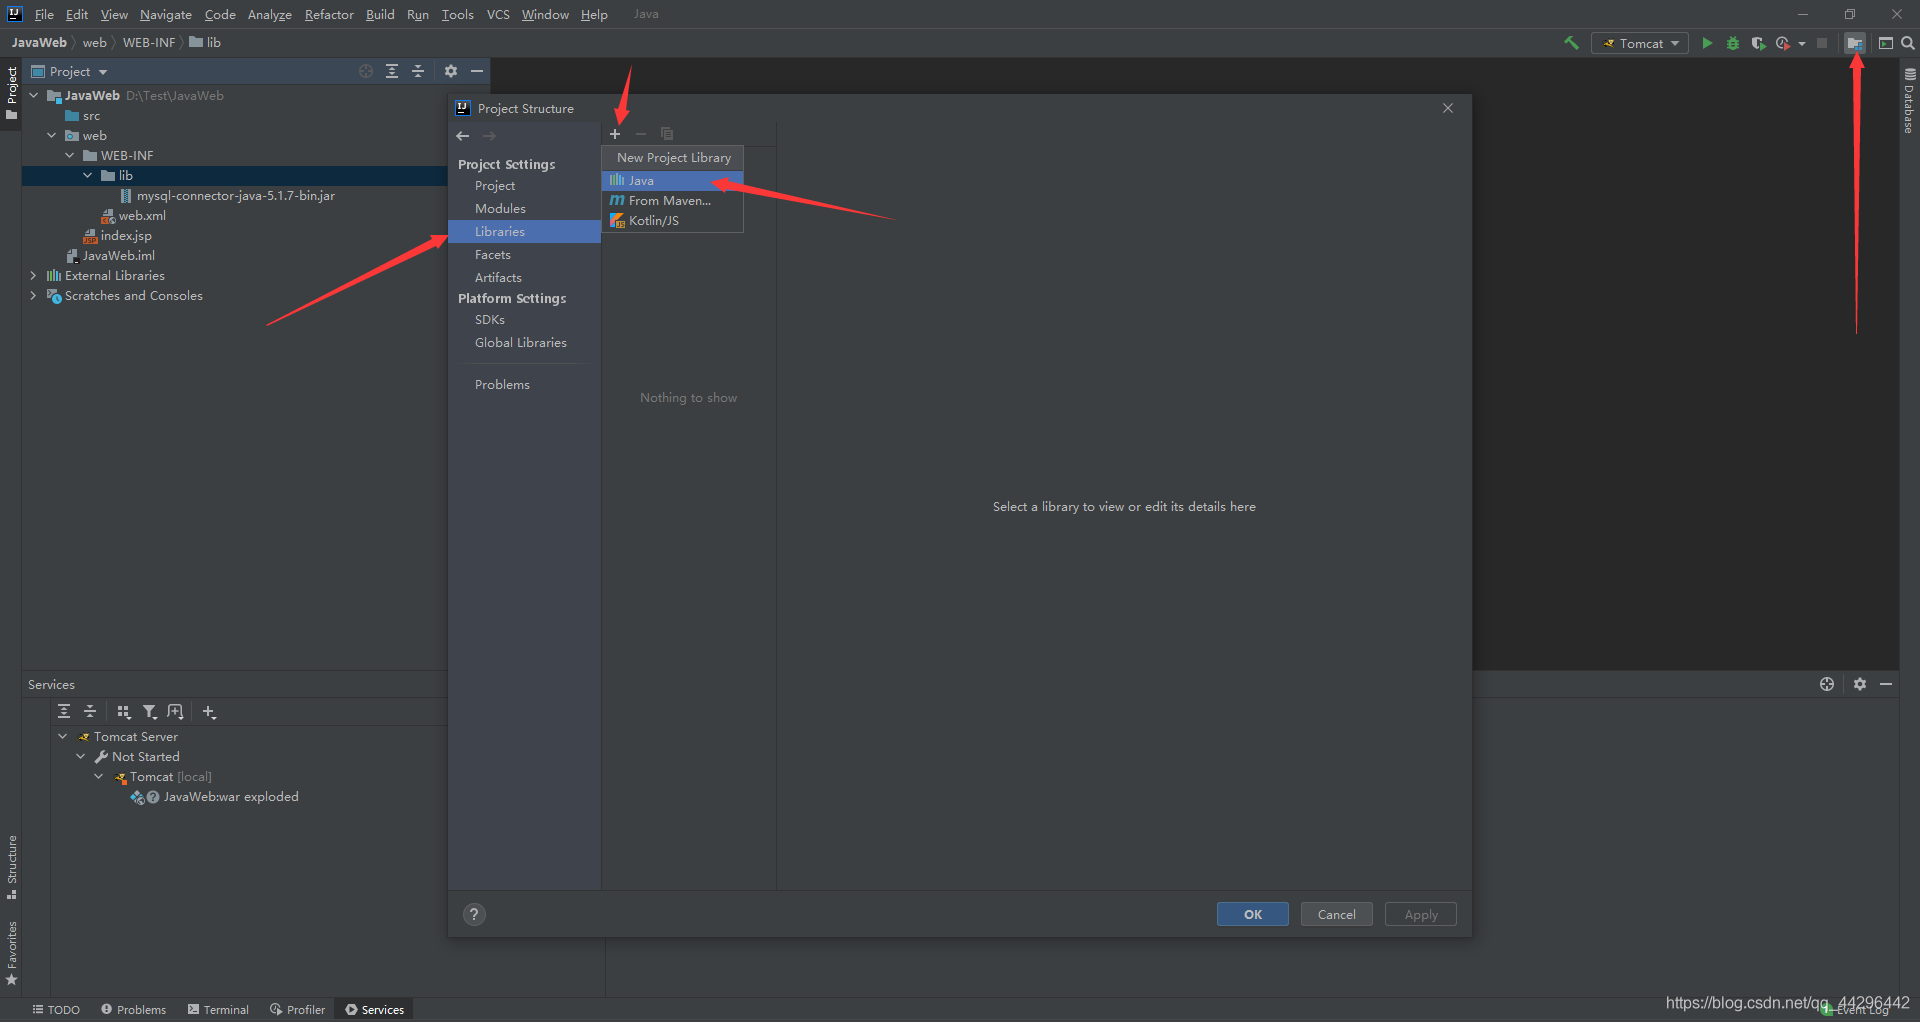
Task: Open the Refactor menu
Action: [x=329, y=14]
